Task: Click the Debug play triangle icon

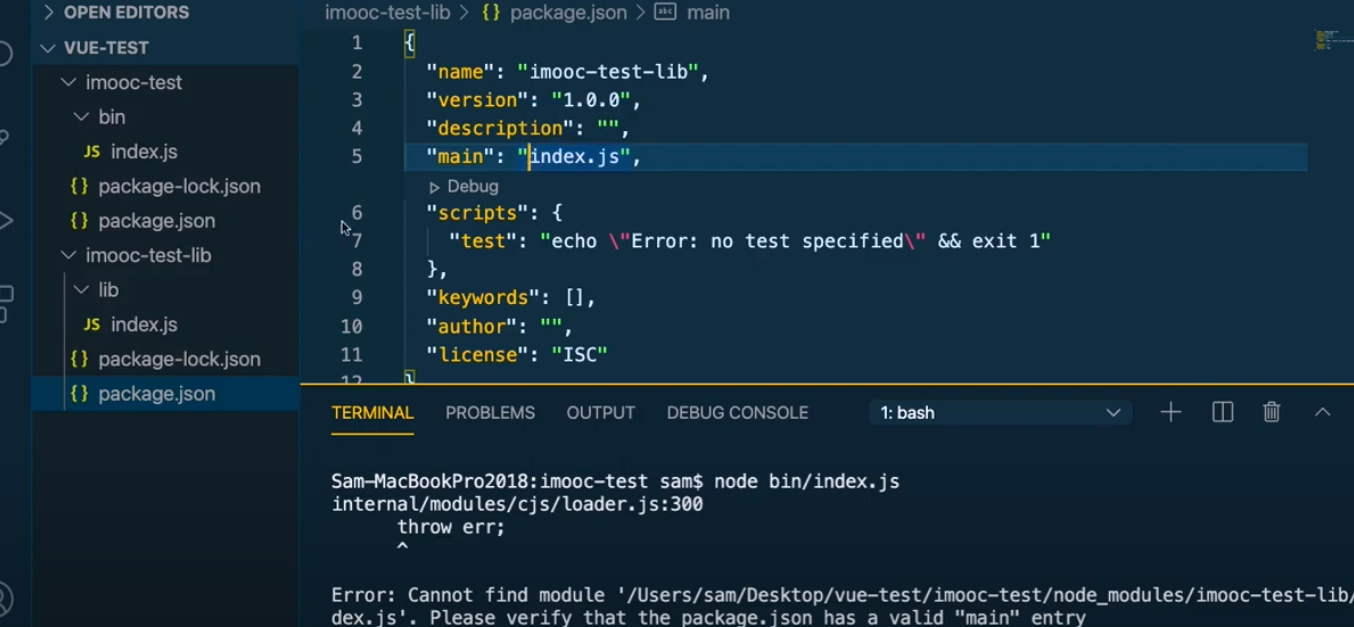Action: tap(434, 187)
